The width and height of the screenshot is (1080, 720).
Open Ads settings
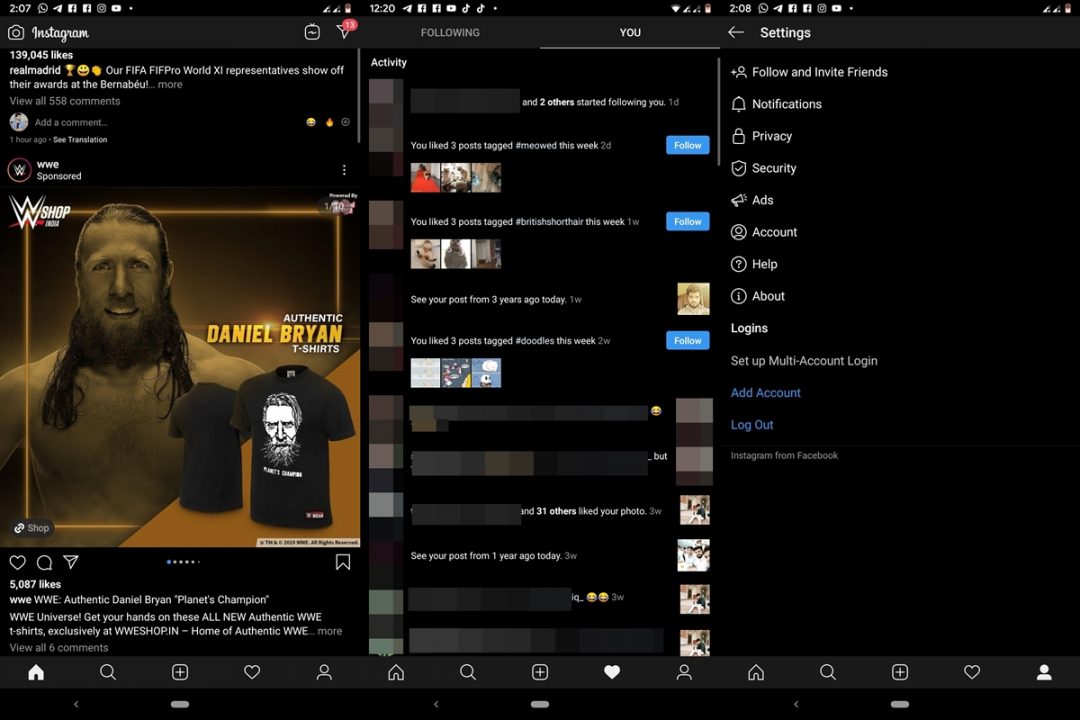point(752,200)
